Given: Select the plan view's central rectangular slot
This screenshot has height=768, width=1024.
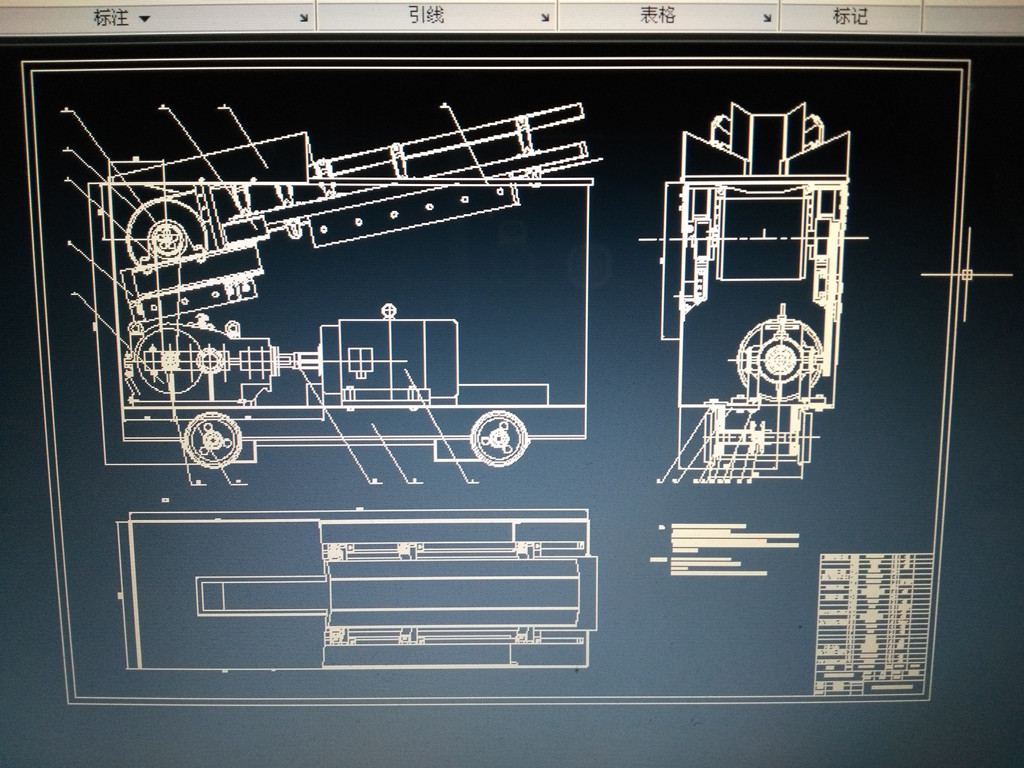Looking at the screenshot, I should click(x=262, y=596).
